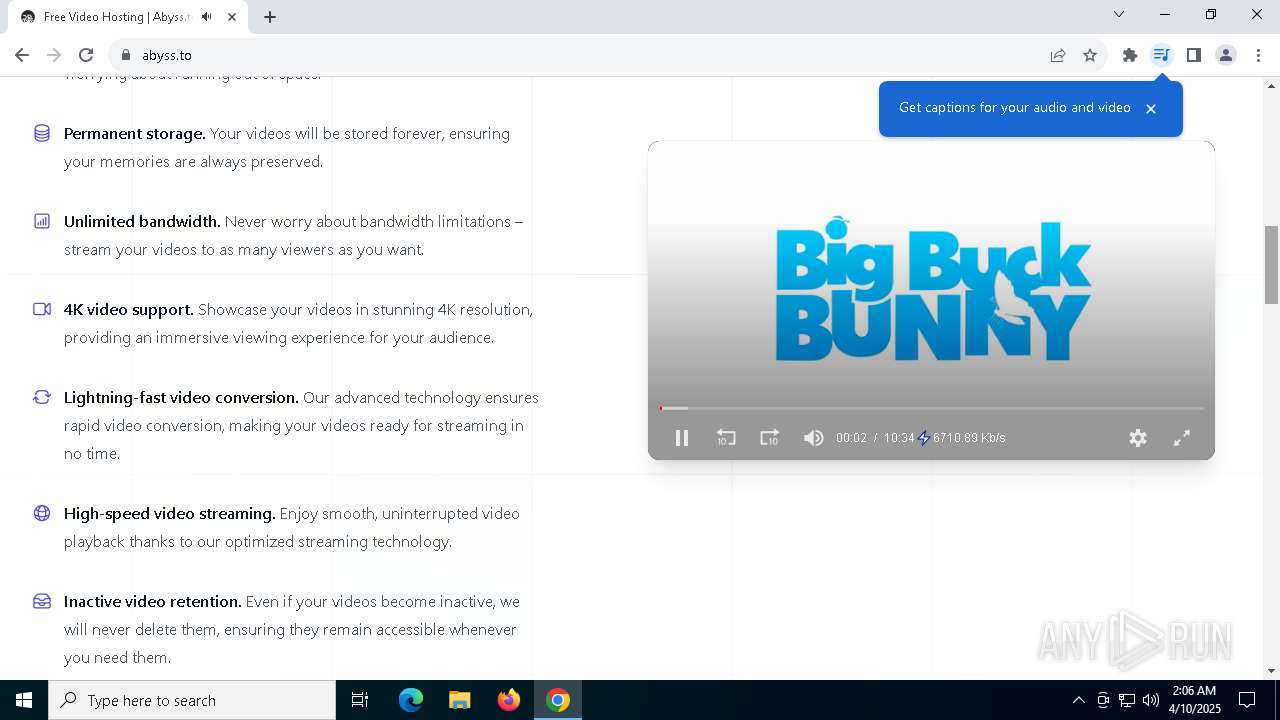Click taskbar search box
1280x720 pixels.
tap(192, 700)
